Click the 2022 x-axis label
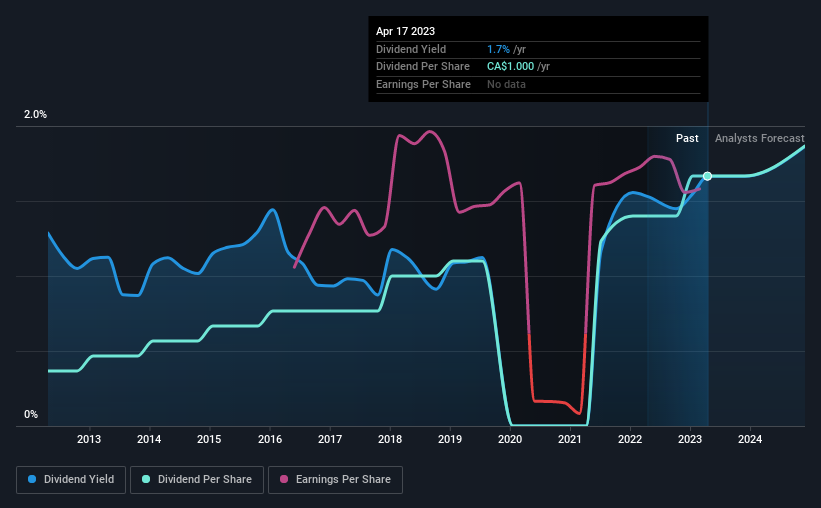The height and width of the screenshot is (508, 821). (x=630, y=439)
